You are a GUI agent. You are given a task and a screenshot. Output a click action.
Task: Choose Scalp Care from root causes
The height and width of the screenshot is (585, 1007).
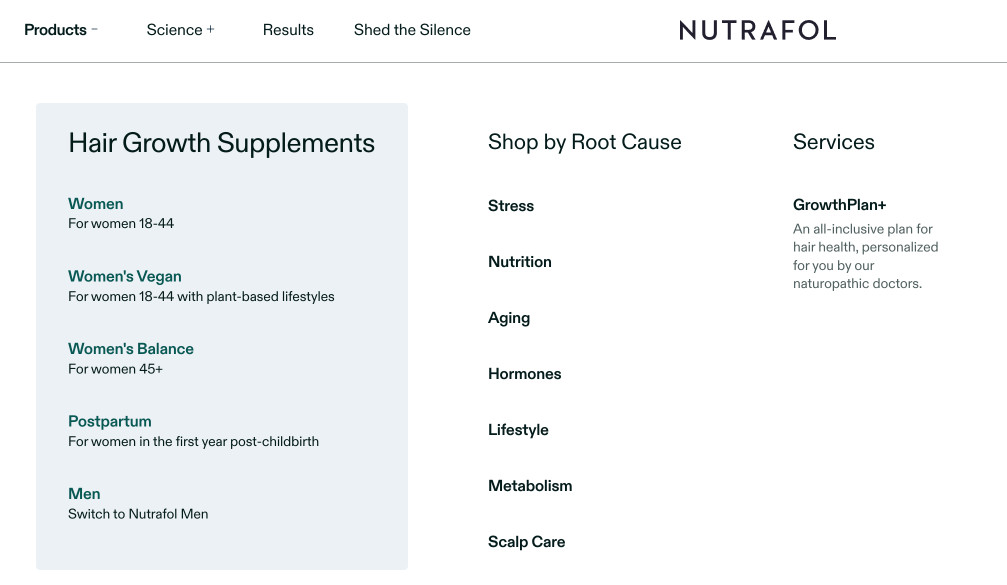tap(526, 542)
